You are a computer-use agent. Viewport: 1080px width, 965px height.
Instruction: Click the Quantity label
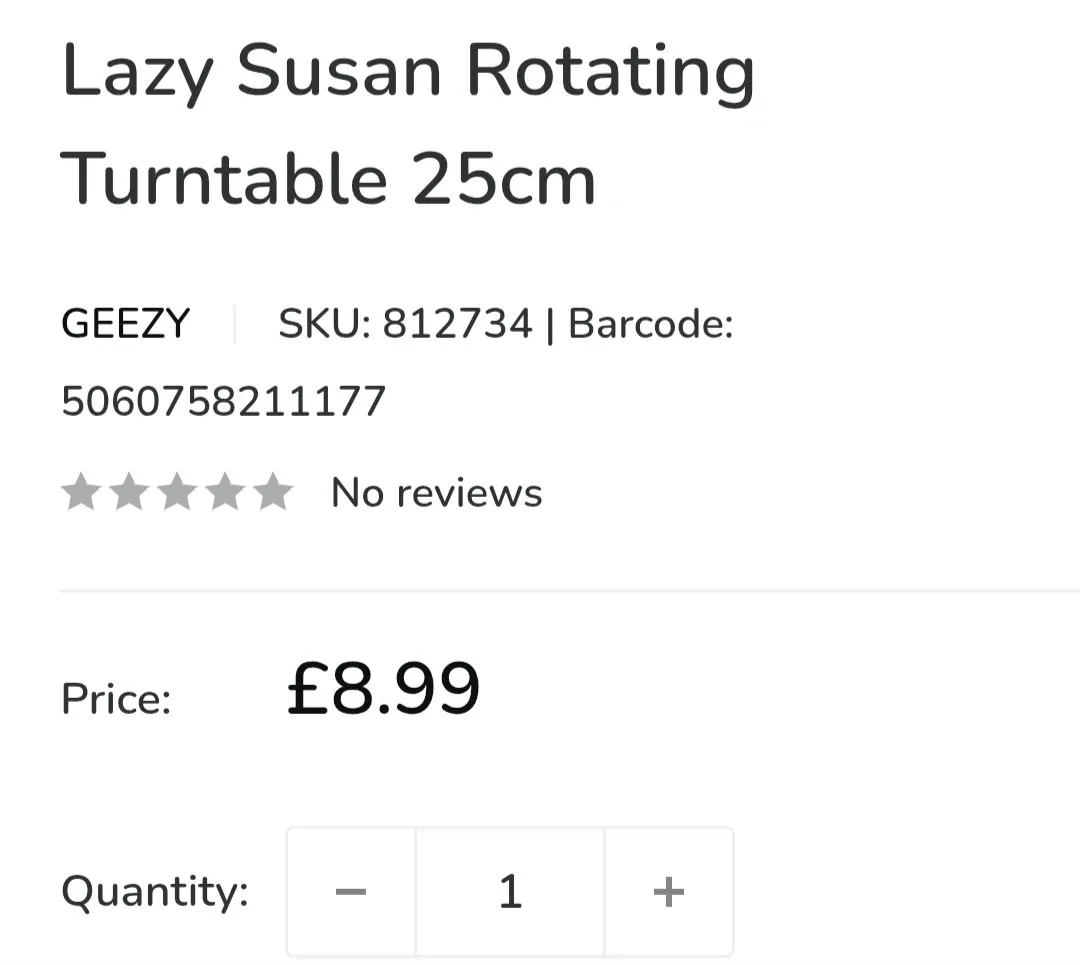click(154, 890)
